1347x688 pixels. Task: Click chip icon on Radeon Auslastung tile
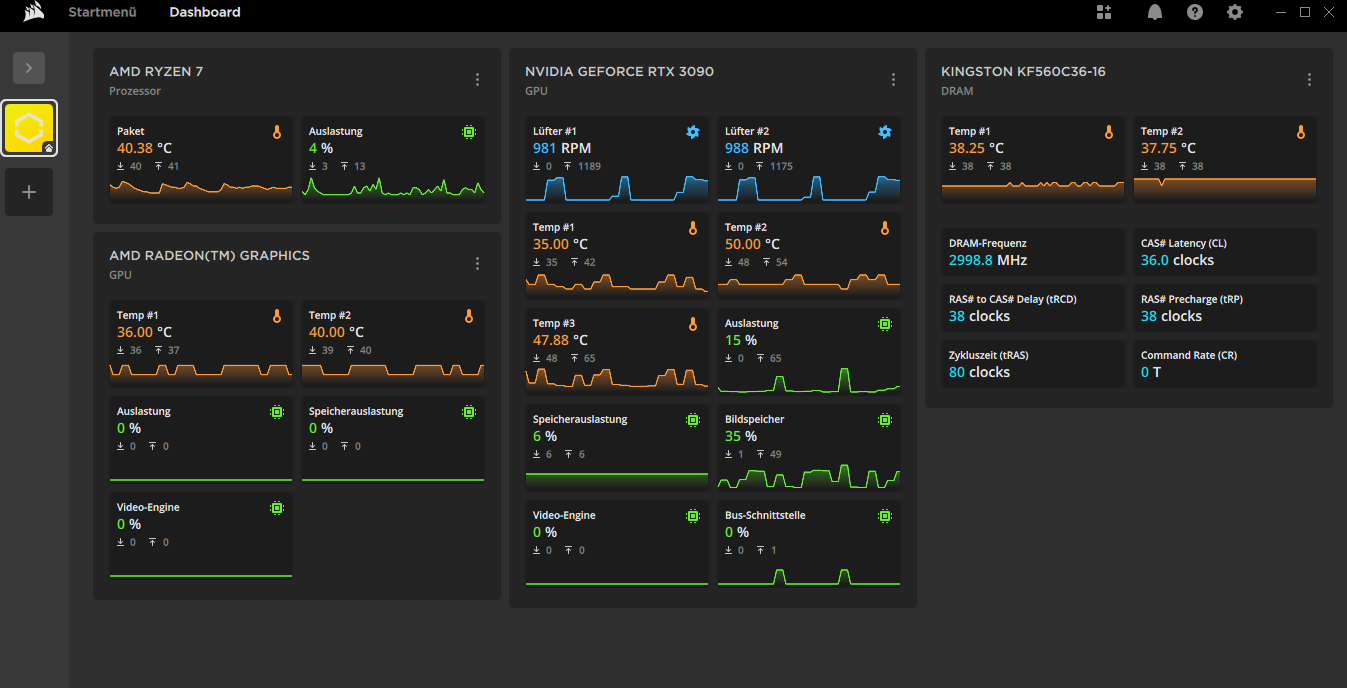(x=277, y=412)
